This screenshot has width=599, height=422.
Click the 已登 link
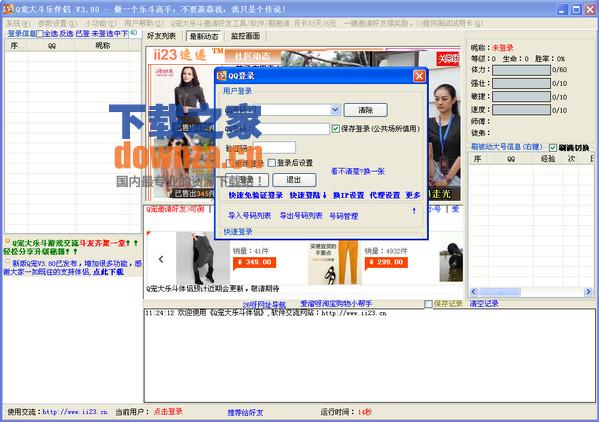82,34
